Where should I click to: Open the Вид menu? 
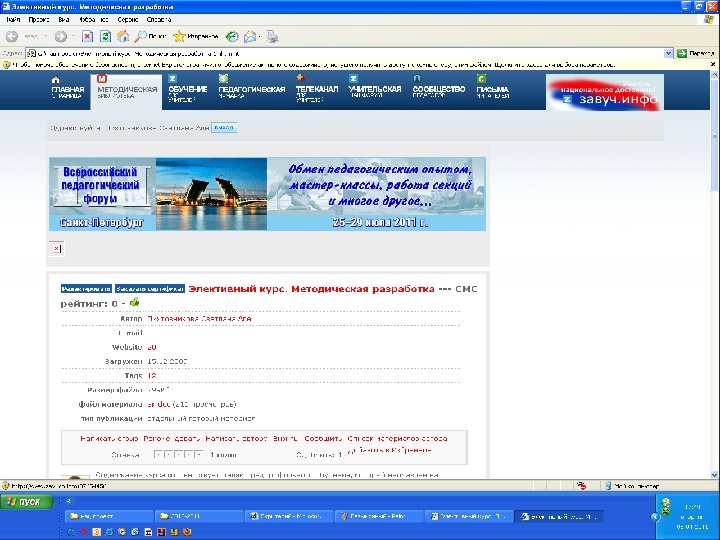[64, 20]
